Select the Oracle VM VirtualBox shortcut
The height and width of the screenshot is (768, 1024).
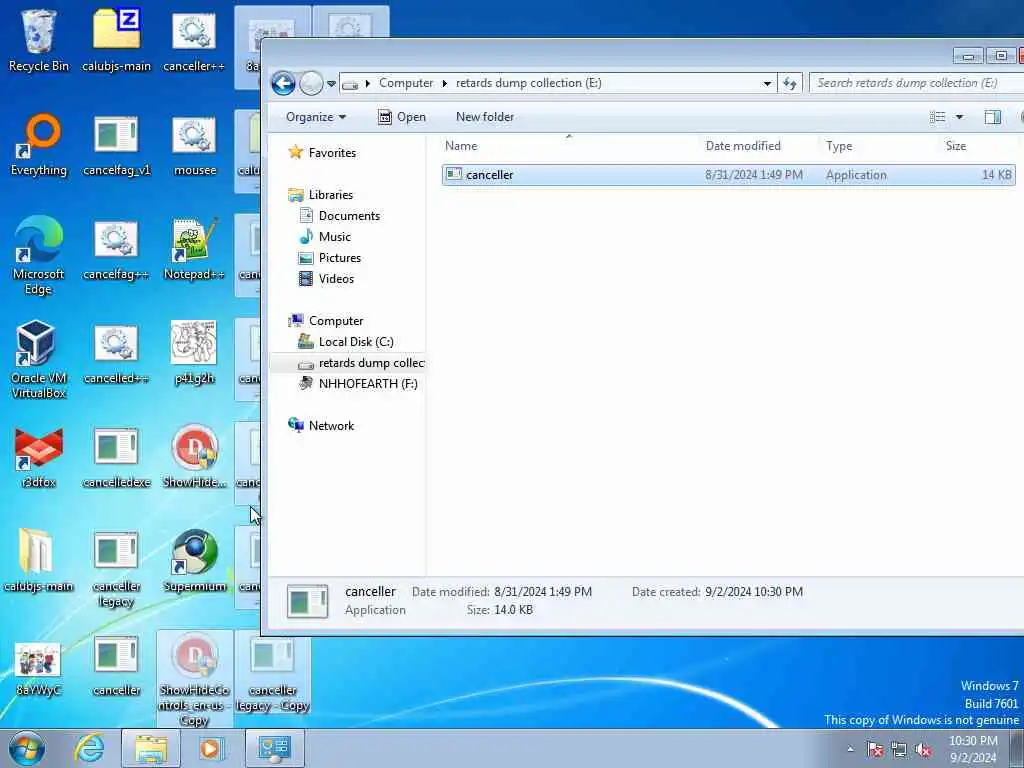click(39, 359)
